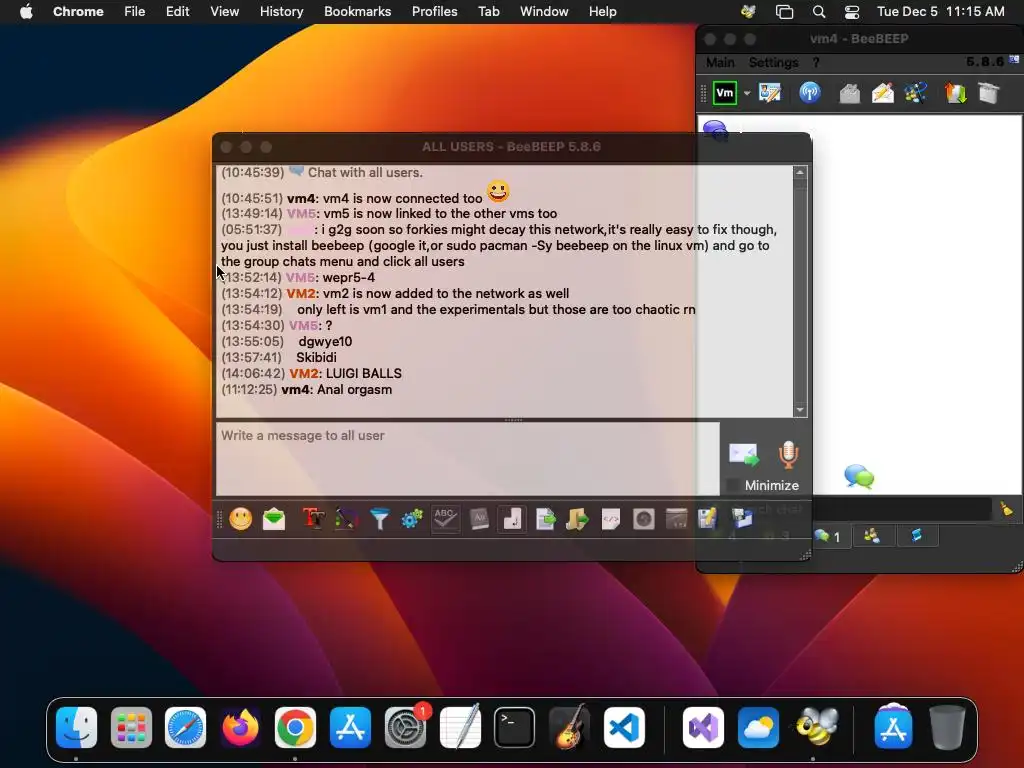Toggle the ABC spell checking button
The height and width of the screenshot is (768, 1024).
click(445, 519)
